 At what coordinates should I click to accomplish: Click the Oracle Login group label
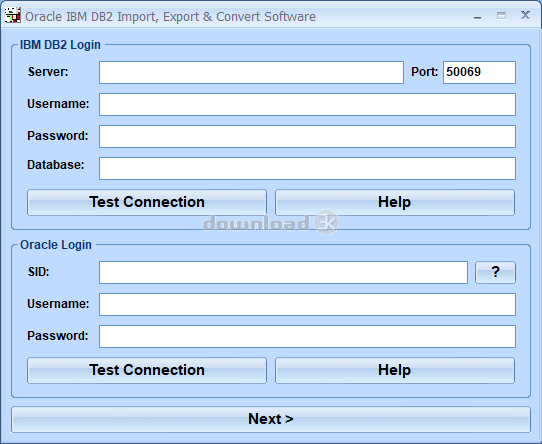pyautogui.click(x=56, y=245)
